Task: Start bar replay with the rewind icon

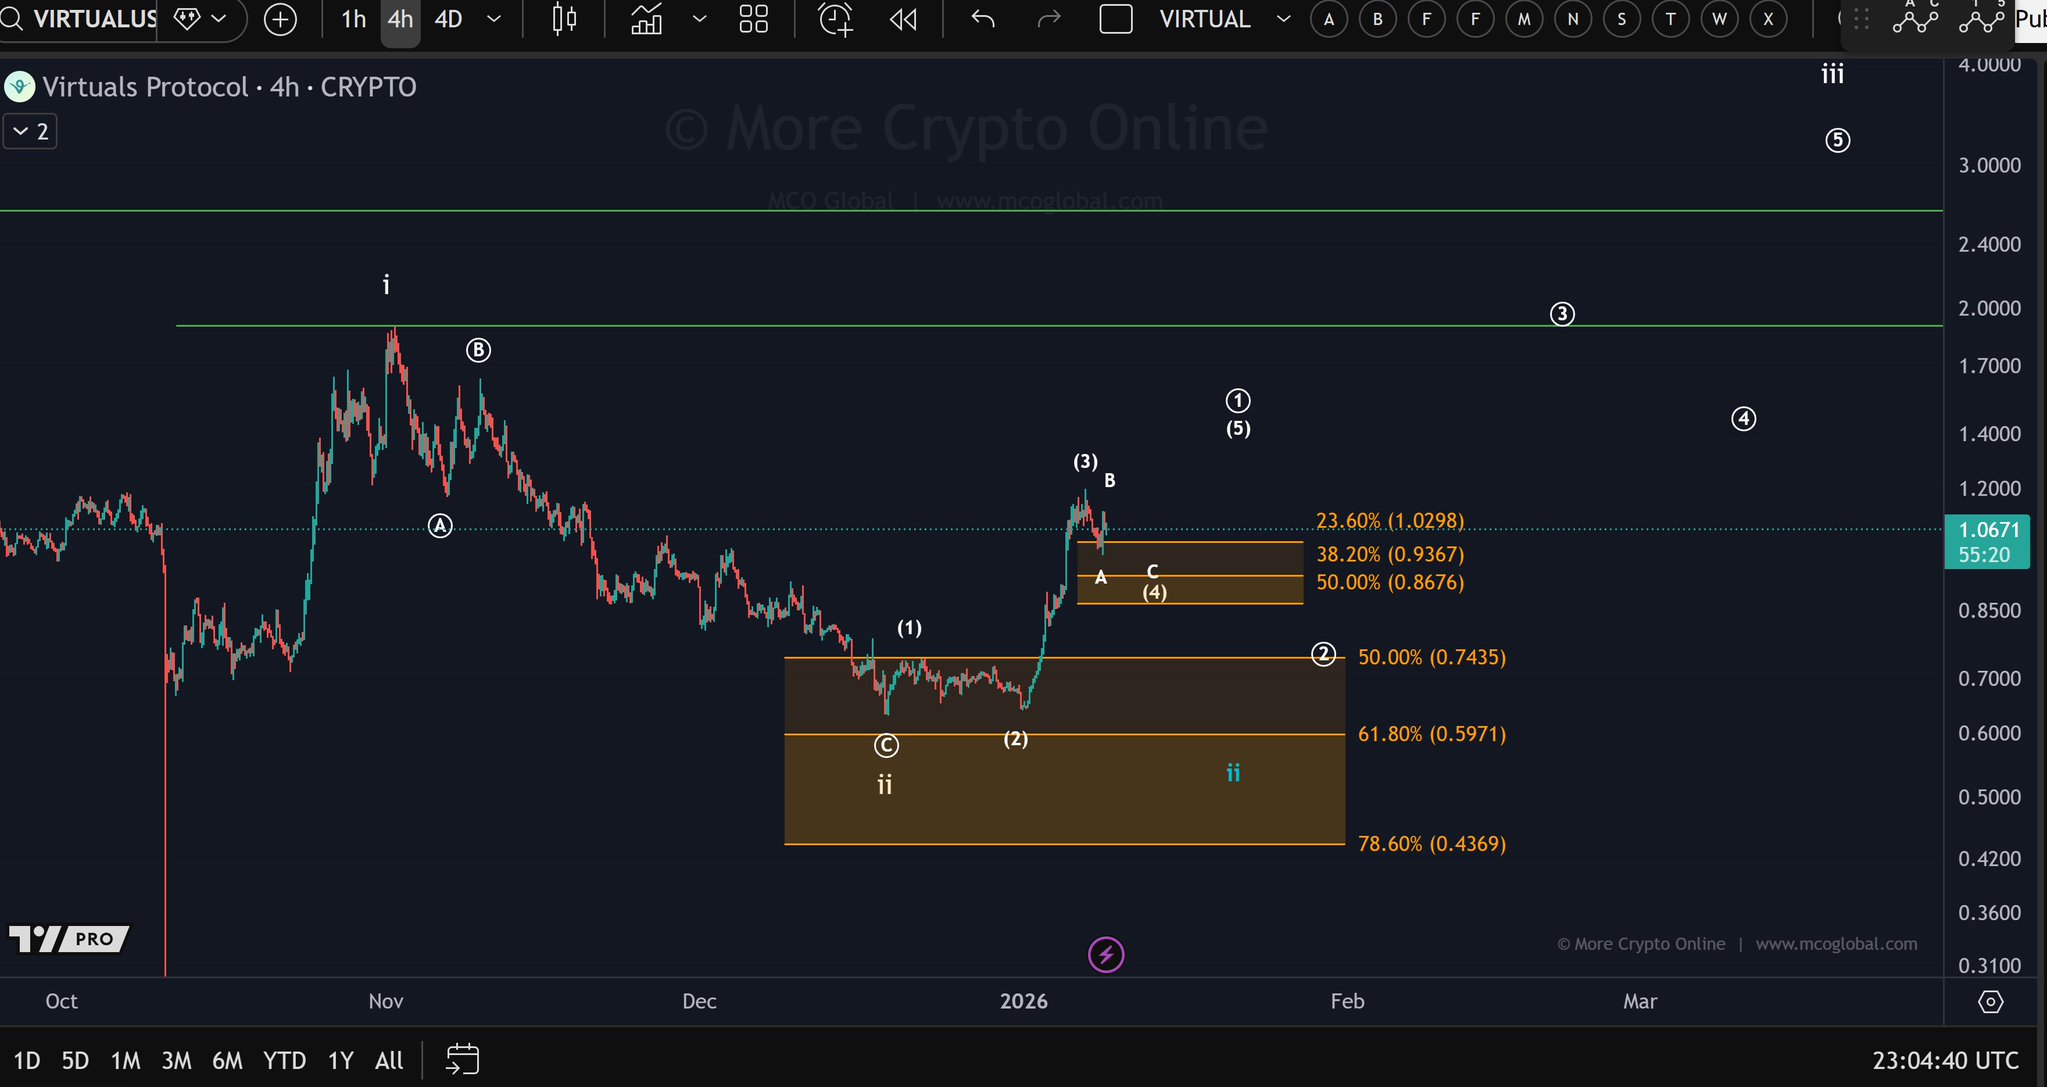Action: pyautogui.click(x=903, y=19)
